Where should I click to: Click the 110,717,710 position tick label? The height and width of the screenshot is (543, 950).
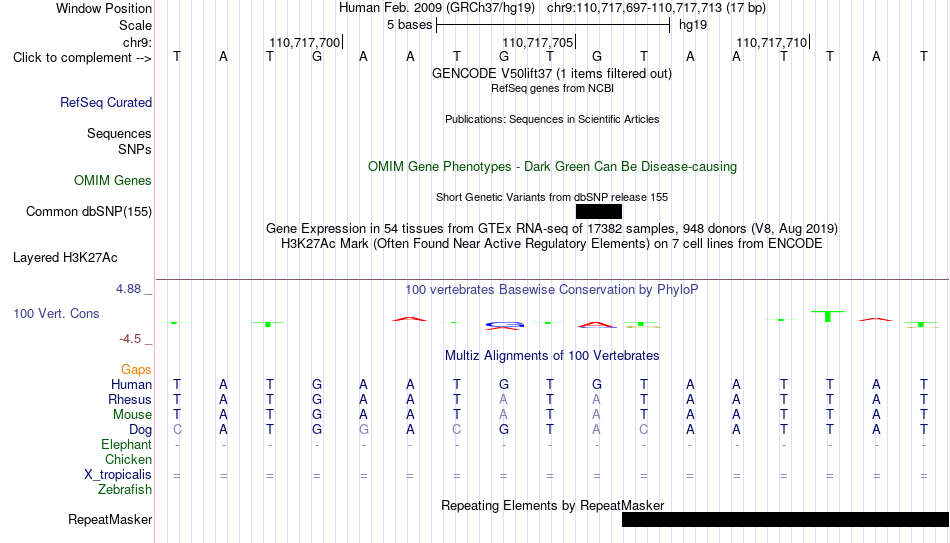point(771,42)
